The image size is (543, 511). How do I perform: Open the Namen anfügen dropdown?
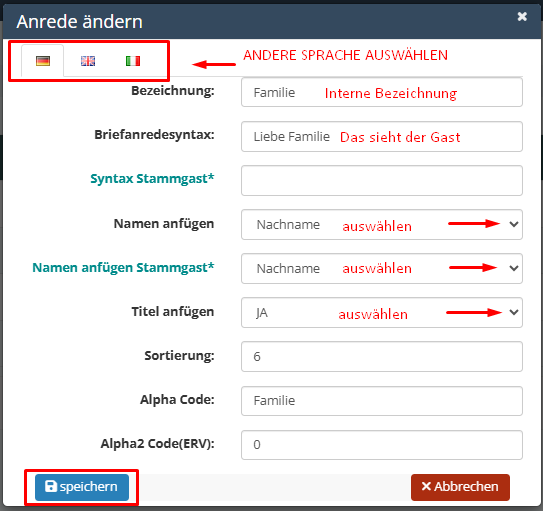coord(382,224)
